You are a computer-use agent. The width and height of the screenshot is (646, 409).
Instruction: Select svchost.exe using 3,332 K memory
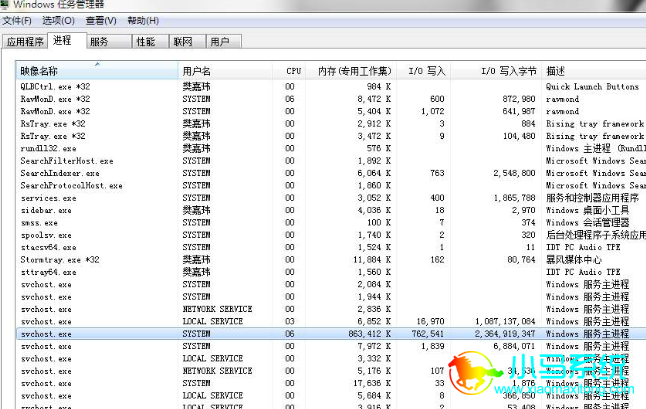331,358
